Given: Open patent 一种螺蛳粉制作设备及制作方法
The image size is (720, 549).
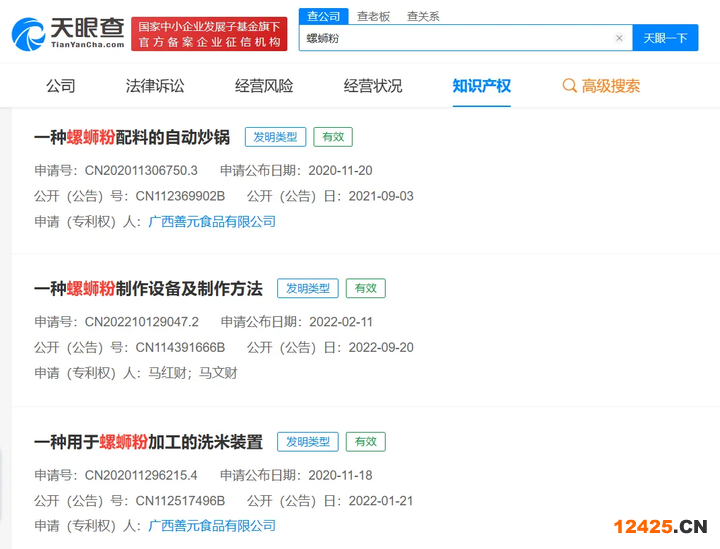Looking at the screenshot, I should coord(148,289).
